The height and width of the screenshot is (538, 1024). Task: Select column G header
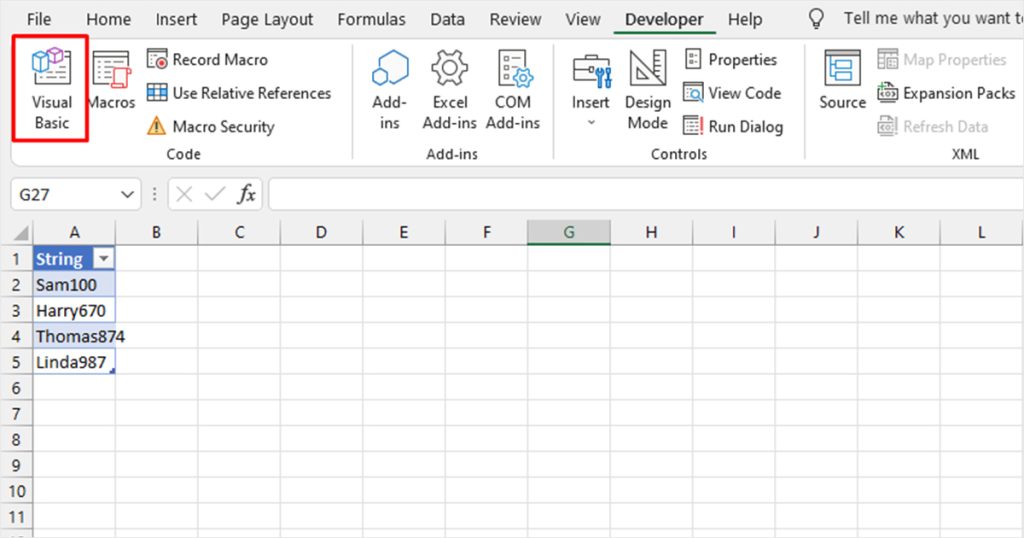pos(569,232)
